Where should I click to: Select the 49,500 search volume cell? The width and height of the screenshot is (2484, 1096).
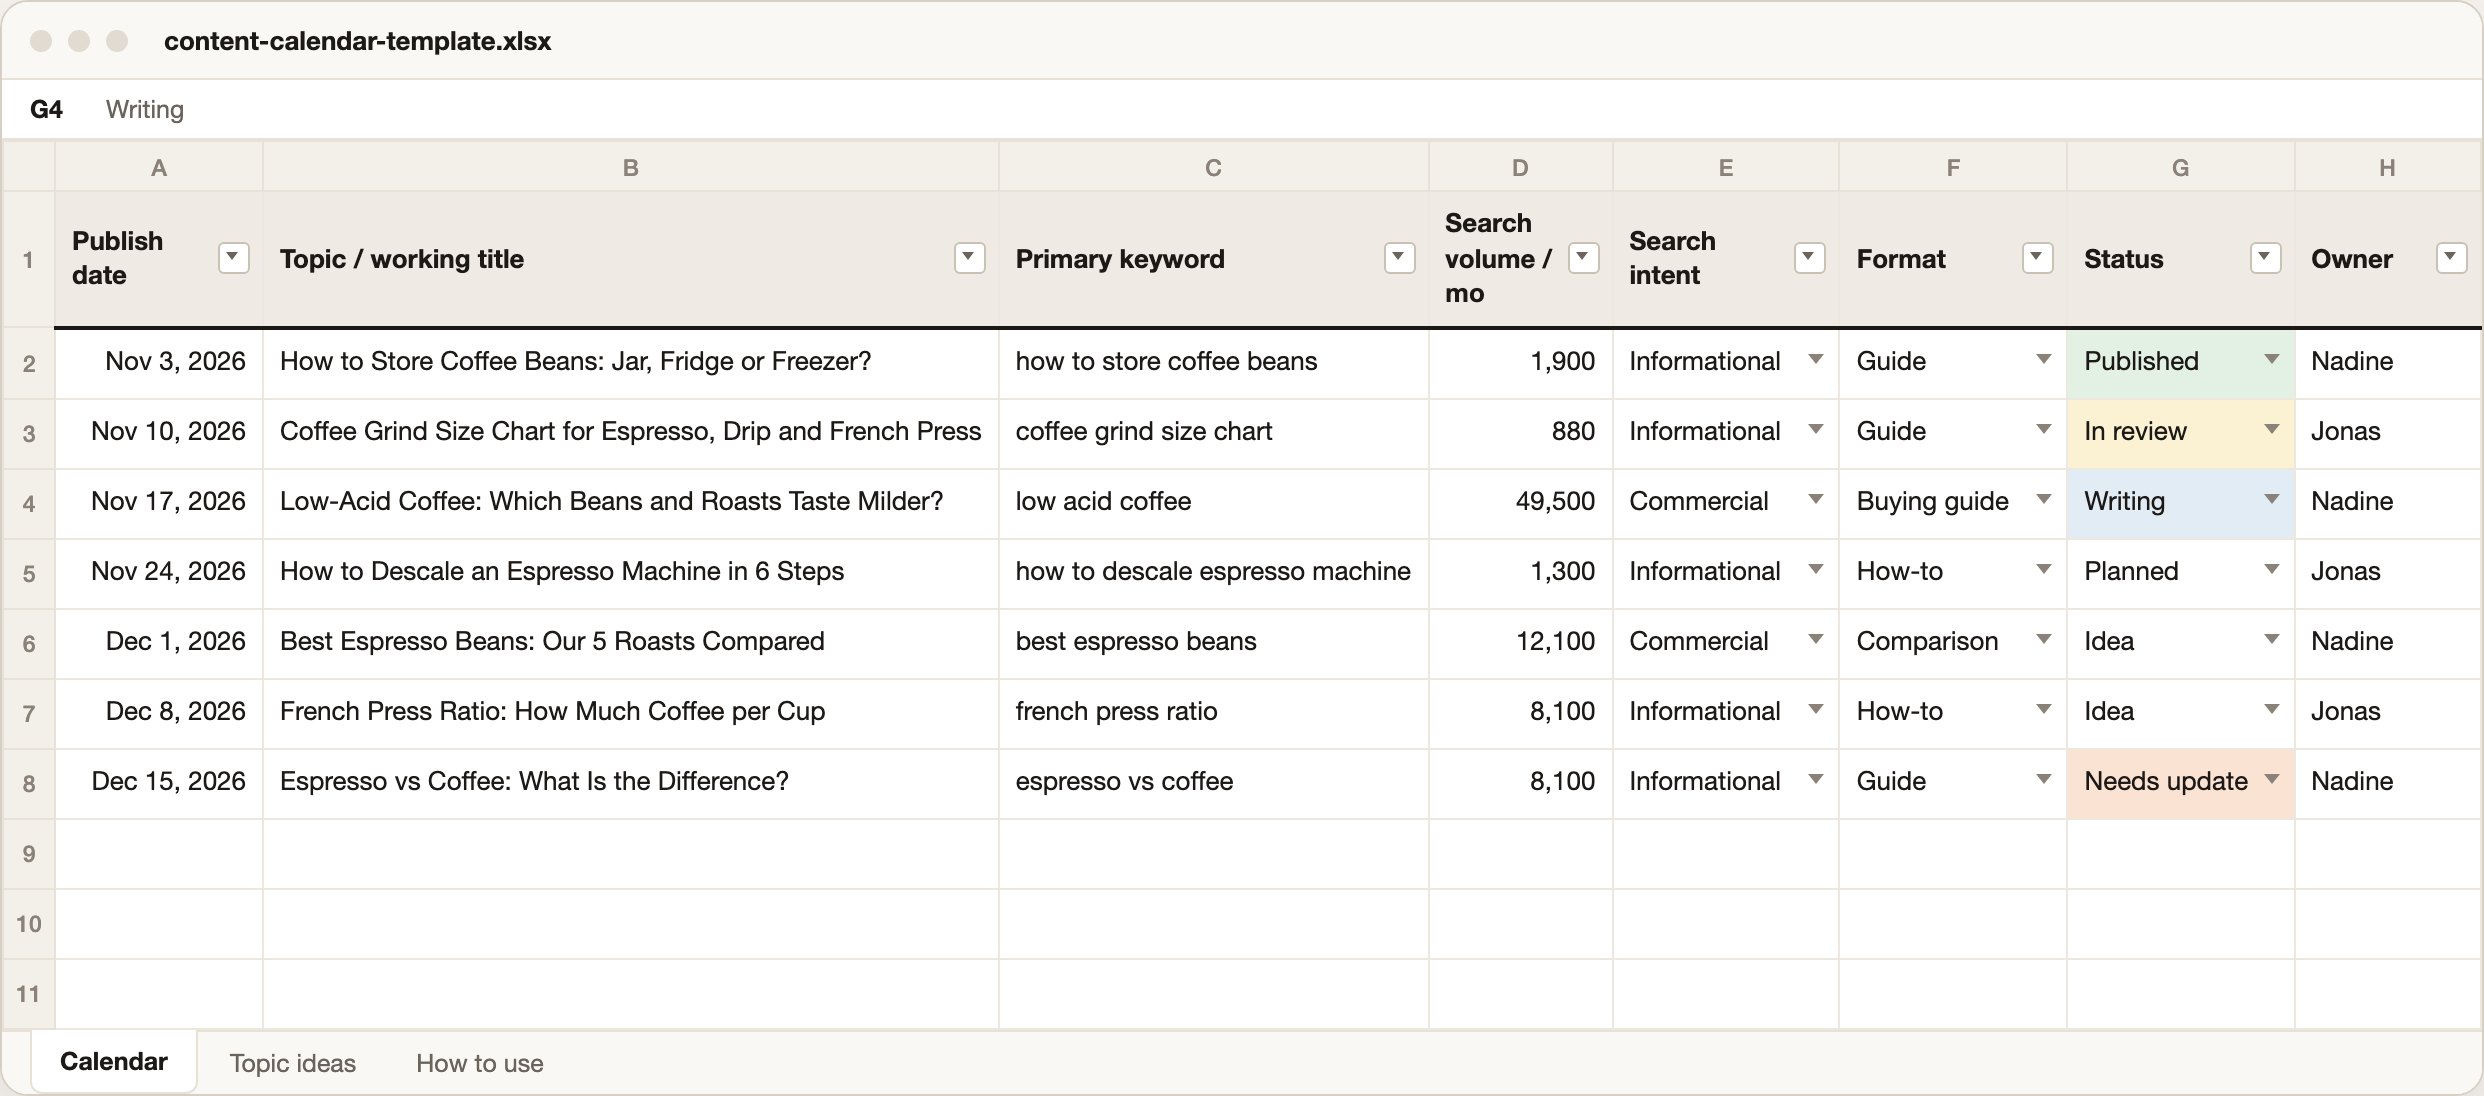click(1521, 504)
